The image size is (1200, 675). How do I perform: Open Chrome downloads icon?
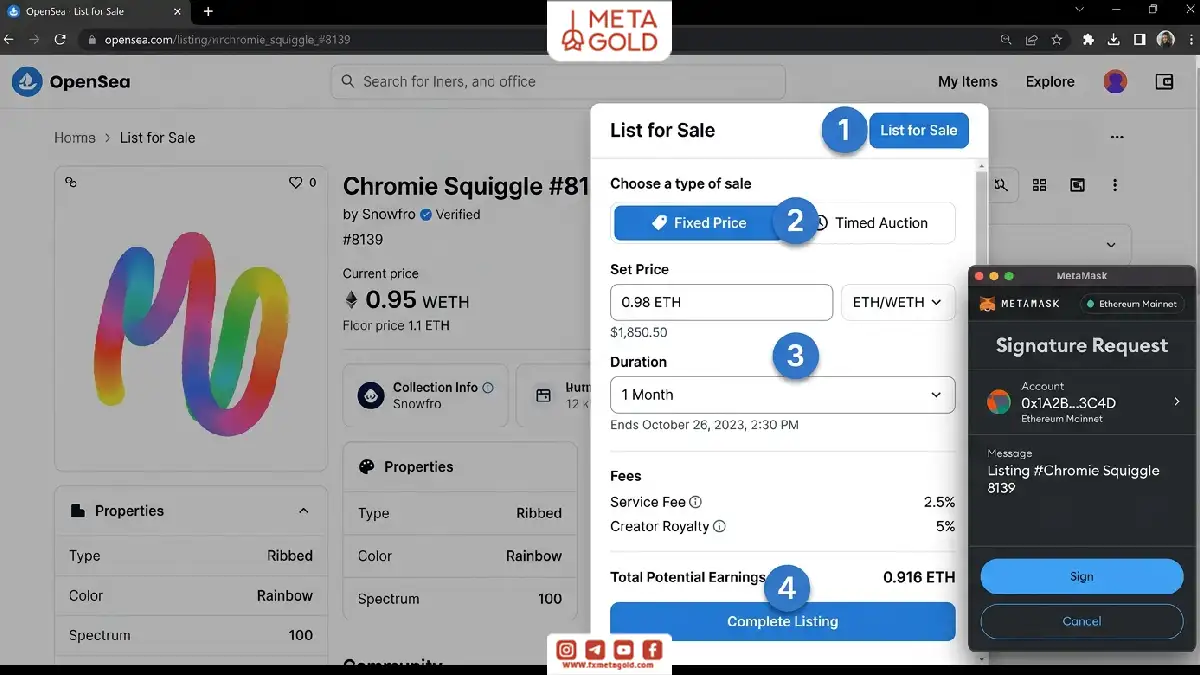[1114, 39]
